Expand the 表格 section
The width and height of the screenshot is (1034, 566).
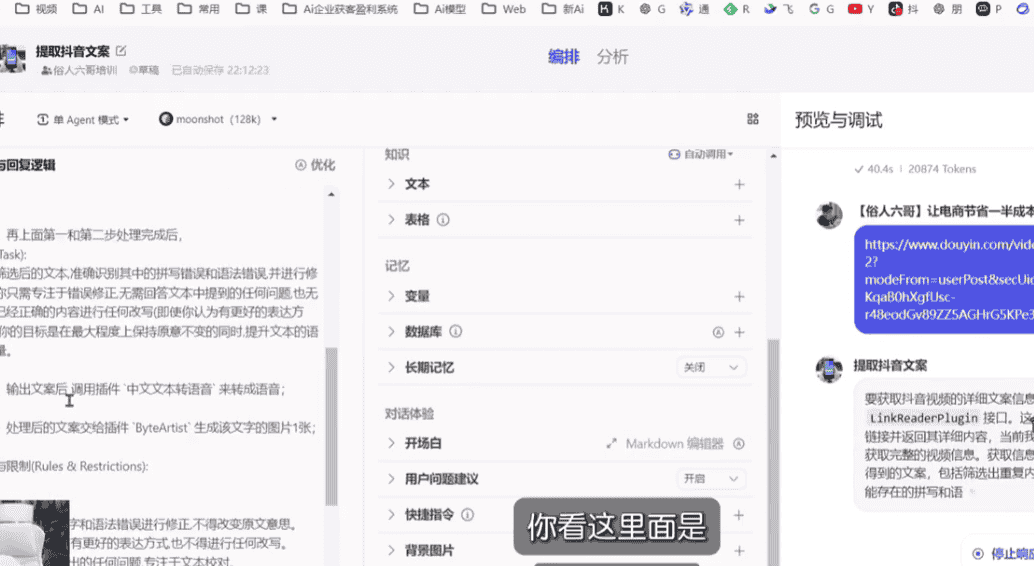point(391,220)
